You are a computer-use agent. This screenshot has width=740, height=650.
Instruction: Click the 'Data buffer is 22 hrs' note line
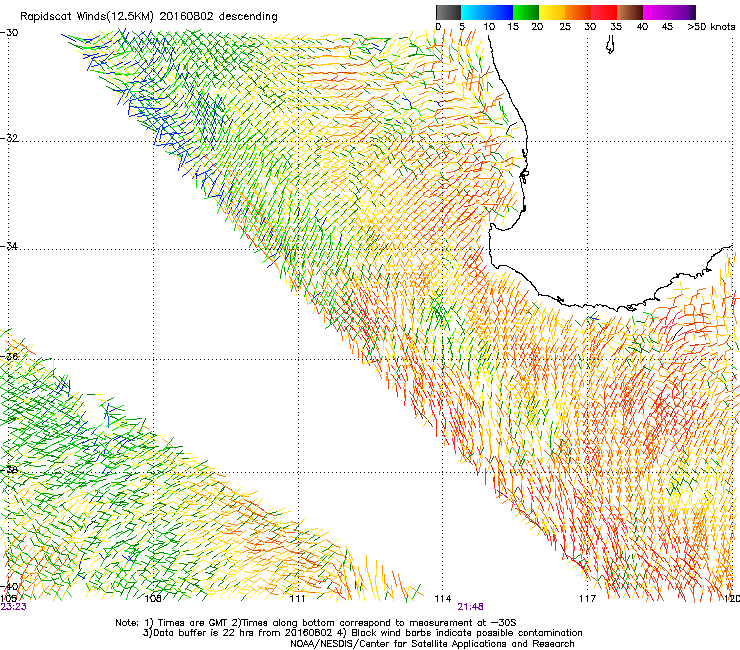point(362,633)
